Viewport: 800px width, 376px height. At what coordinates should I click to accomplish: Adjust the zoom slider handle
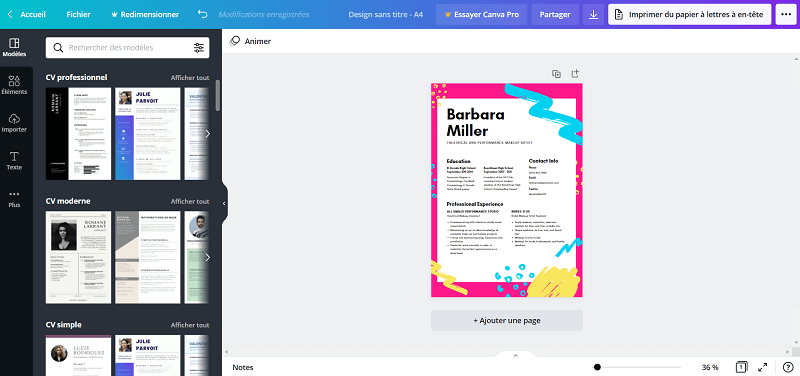tap(597, 367)
